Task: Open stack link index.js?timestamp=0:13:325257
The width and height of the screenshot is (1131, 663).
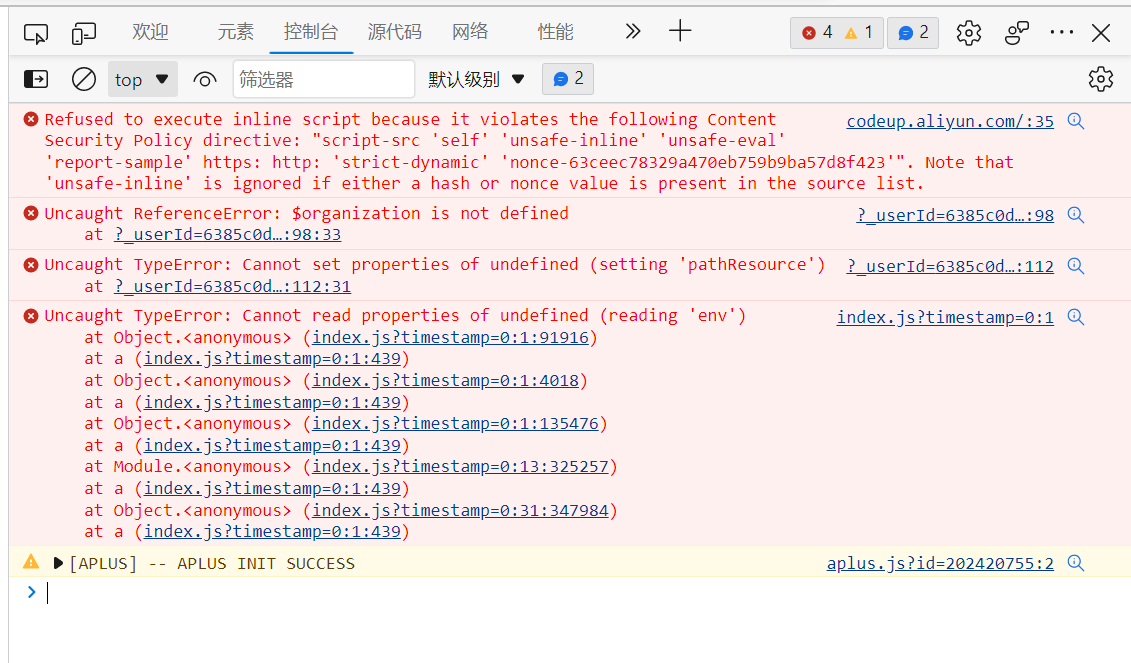Action: (x=460, y=467)
